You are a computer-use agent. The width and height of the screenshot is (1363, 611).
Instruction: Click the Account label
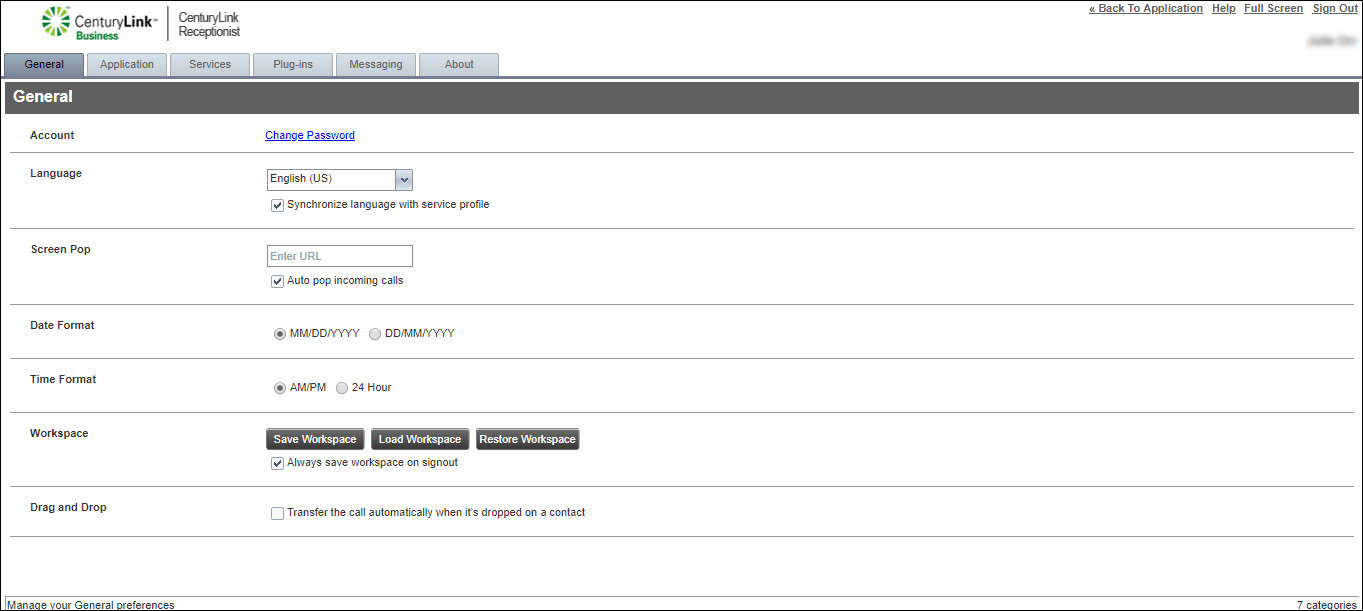(x=52, y=135)
